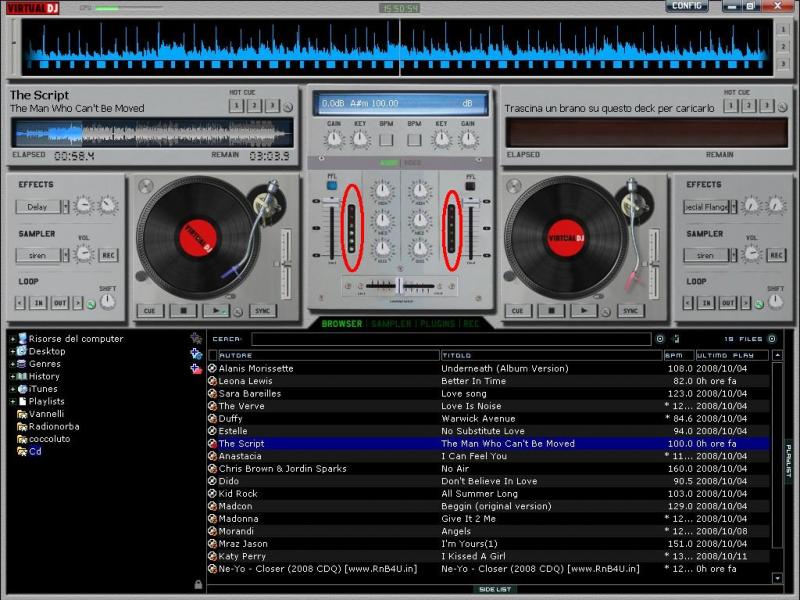Click the right deck BPM tap box

(414, 140)
